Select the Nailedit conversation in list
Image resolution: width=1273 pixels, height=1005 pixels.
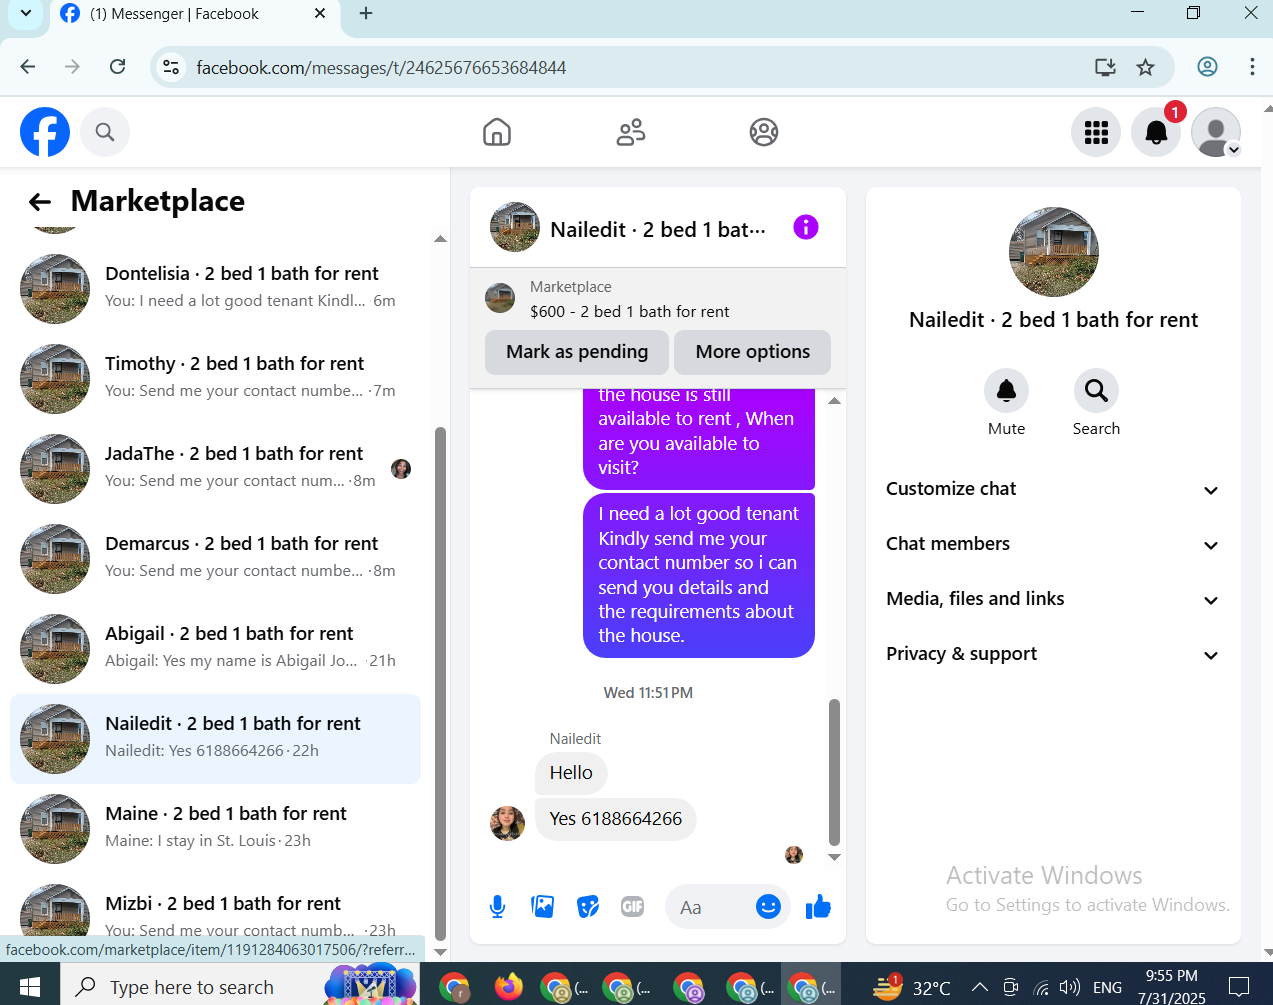(215, 739)
